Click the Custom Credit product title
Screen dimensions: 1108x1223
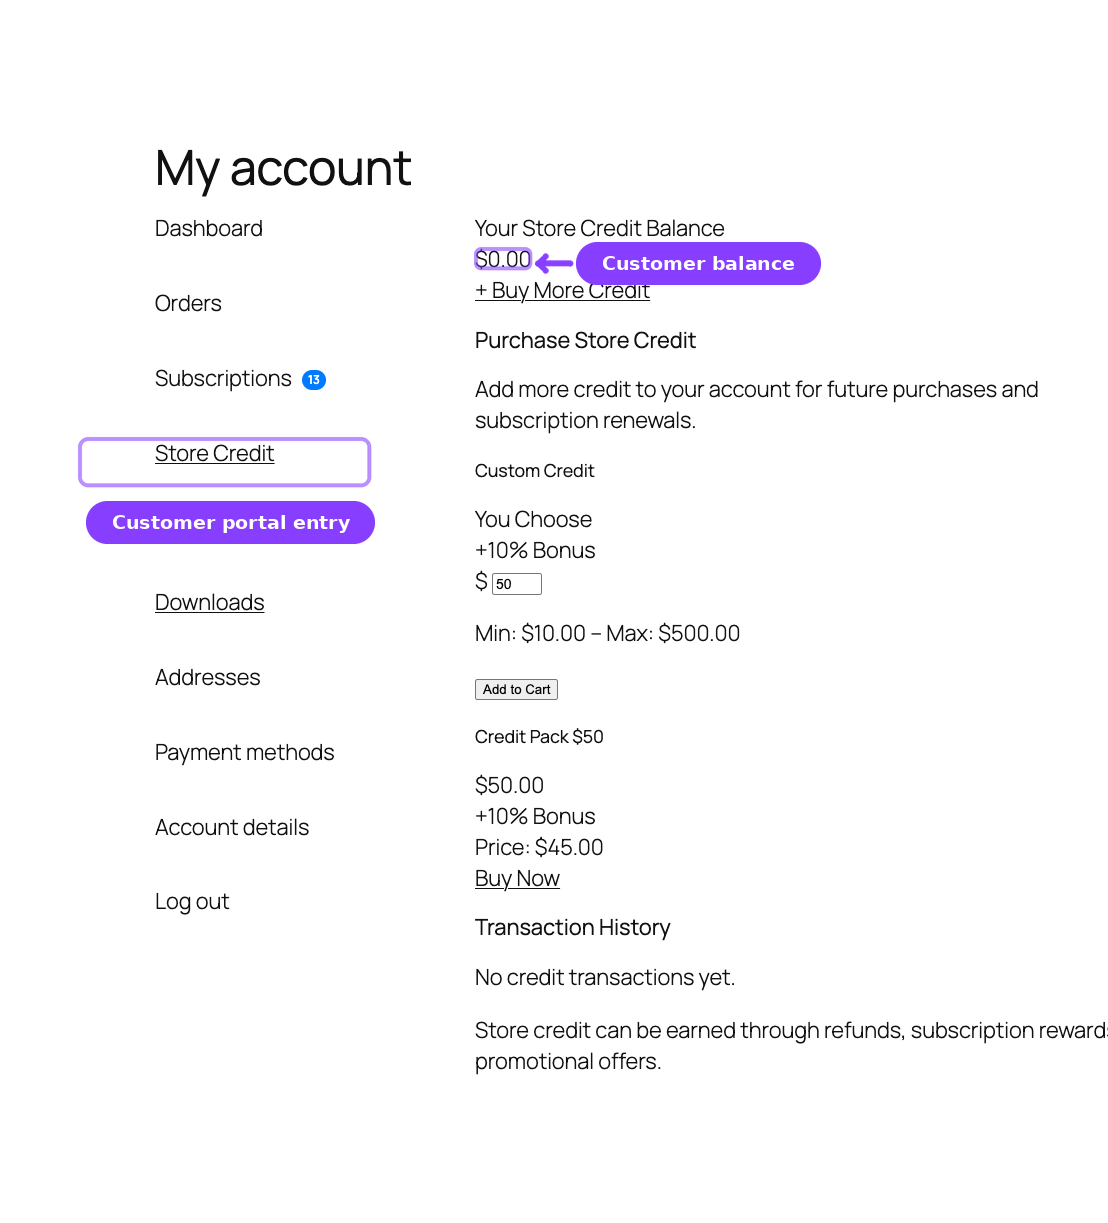(534, 470)
